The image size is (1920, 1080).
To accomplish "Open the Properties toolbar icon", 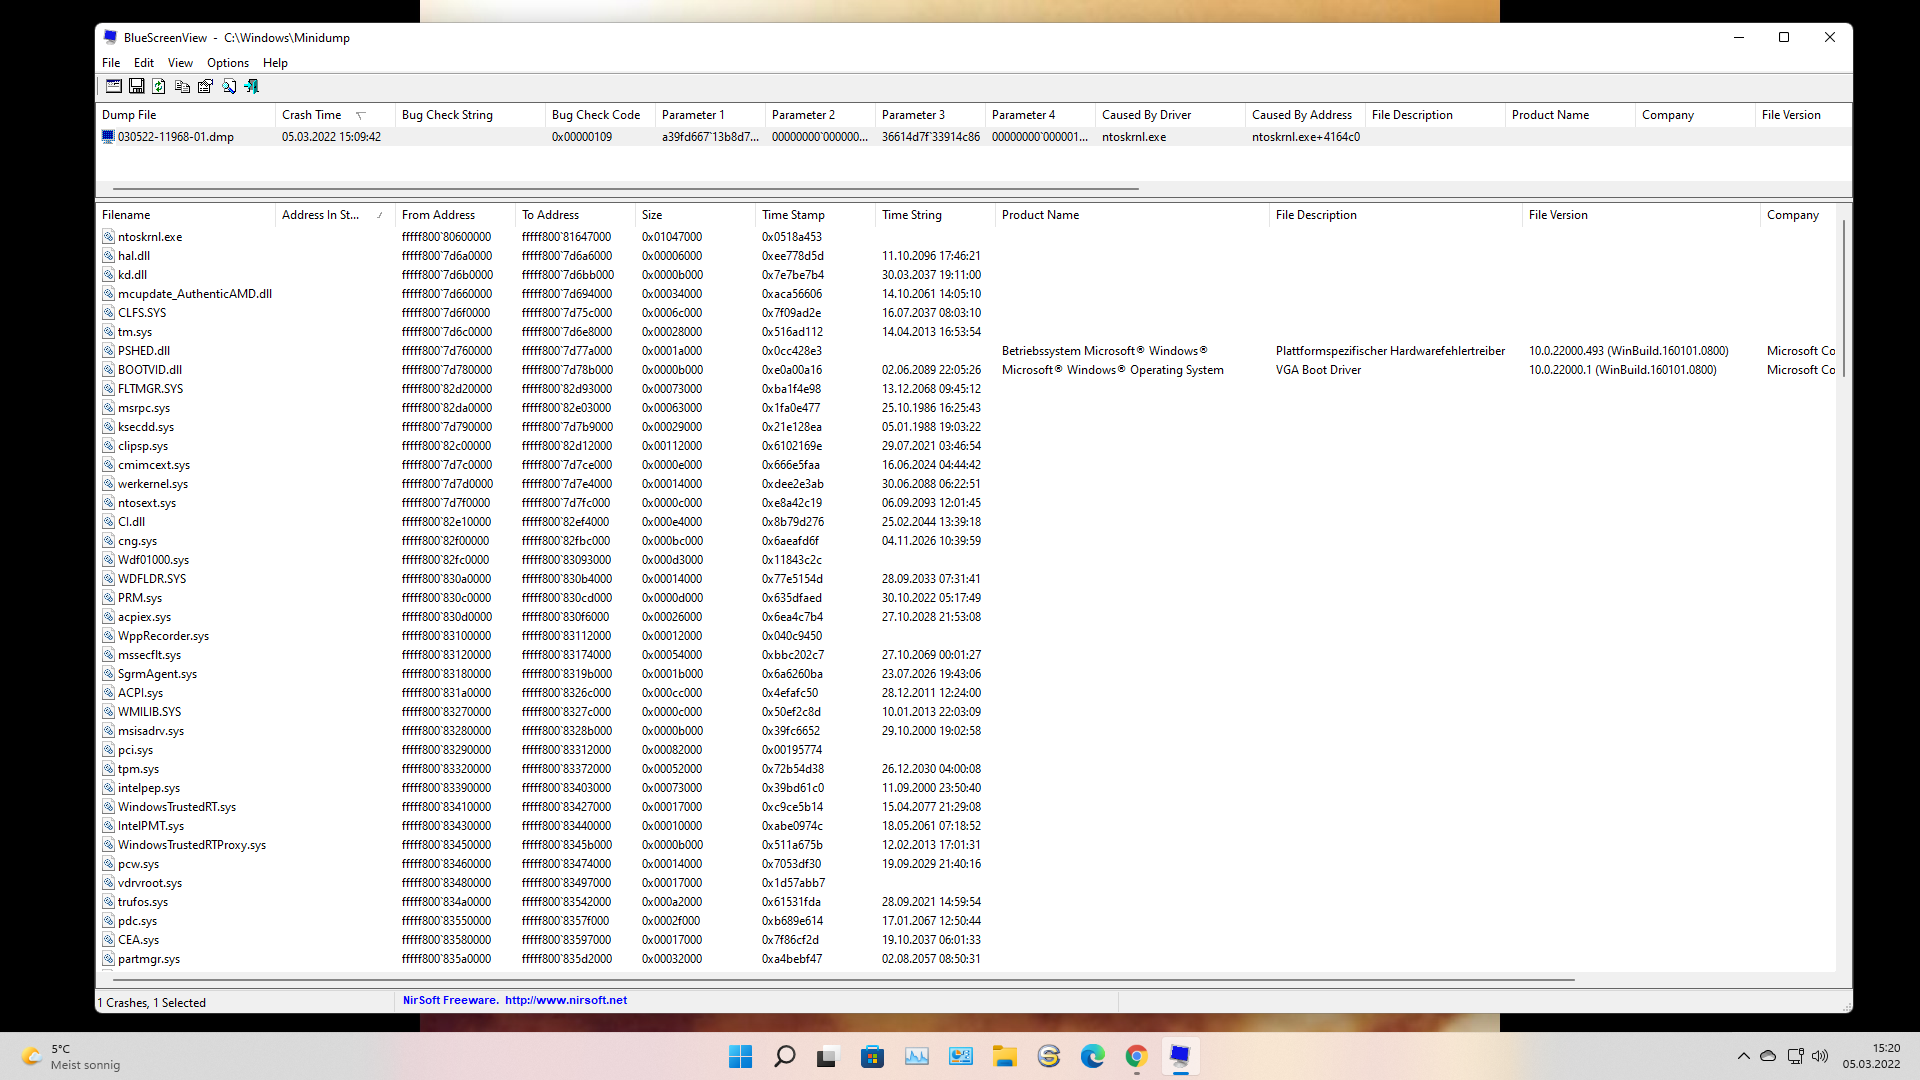I will click(x=205, y=87).
